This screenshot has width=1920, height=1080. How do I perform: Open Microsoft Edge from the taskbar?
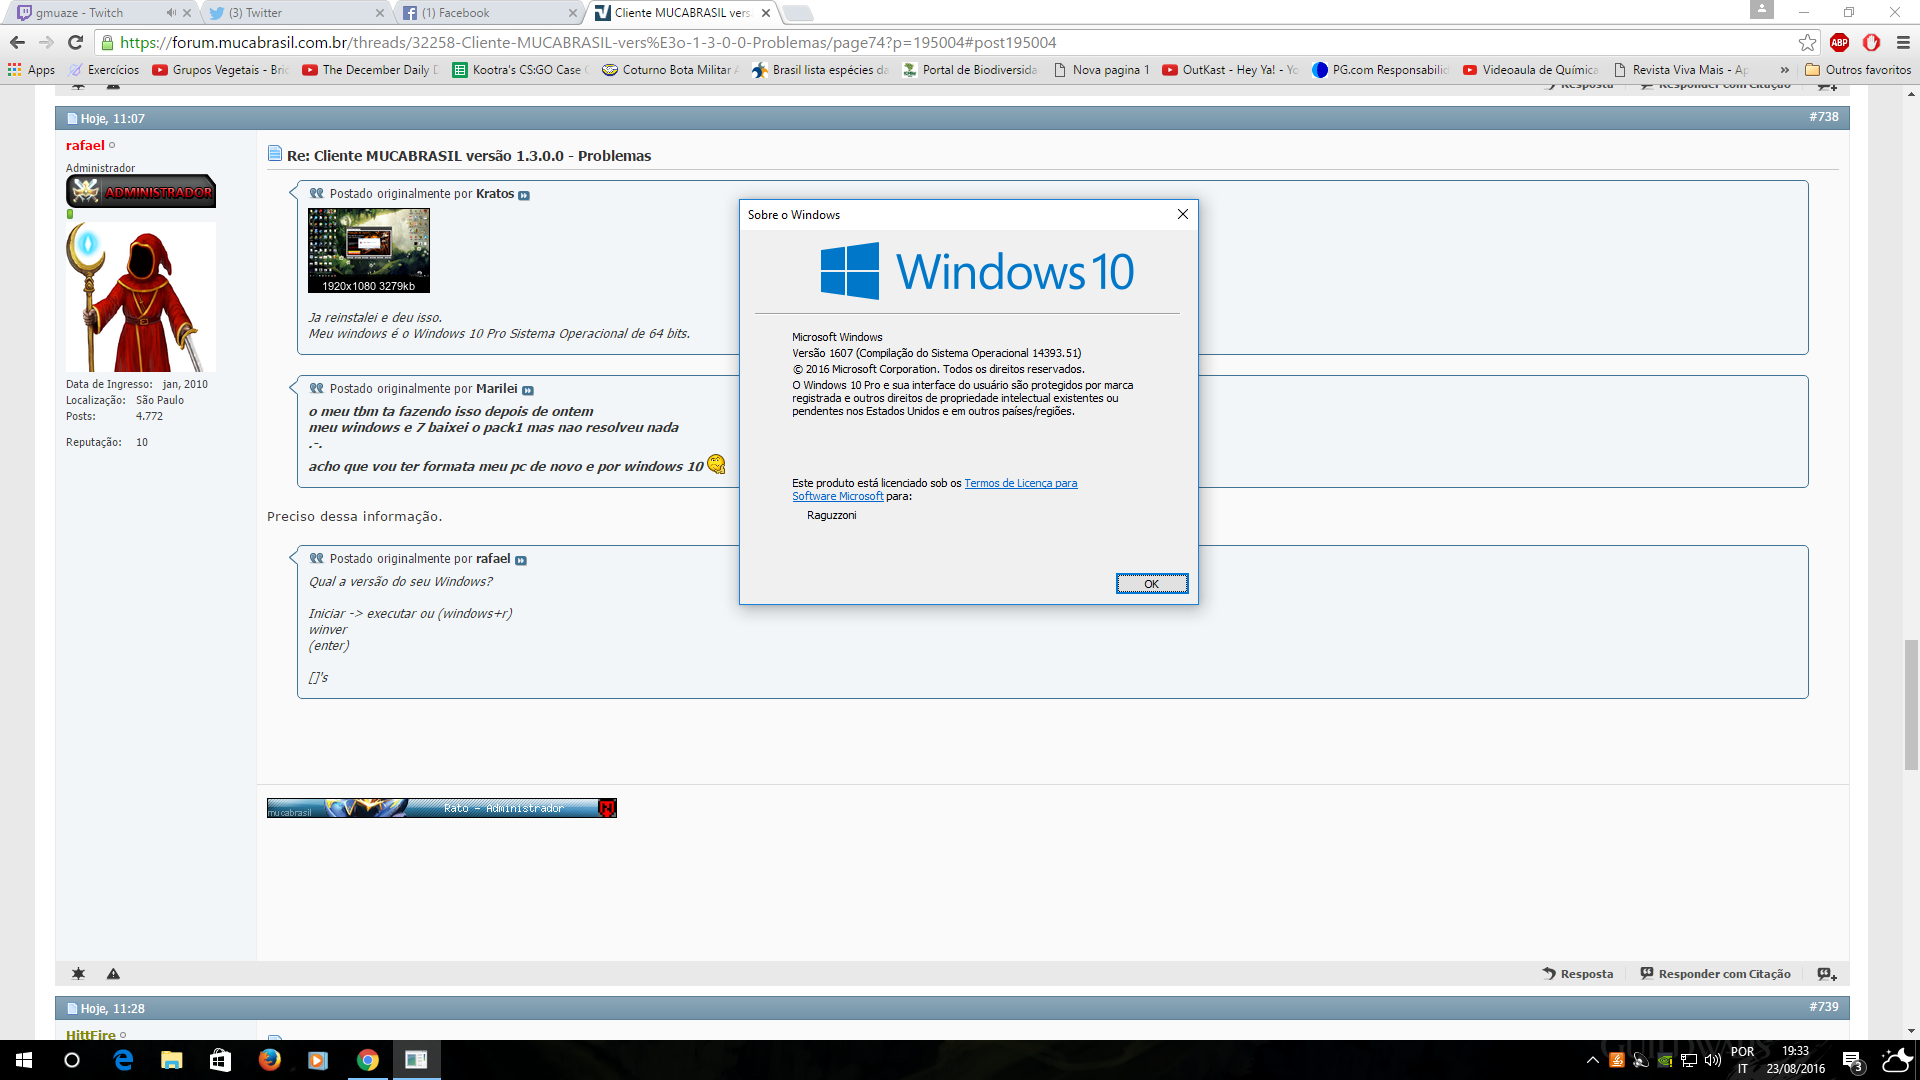(123, 1060)
